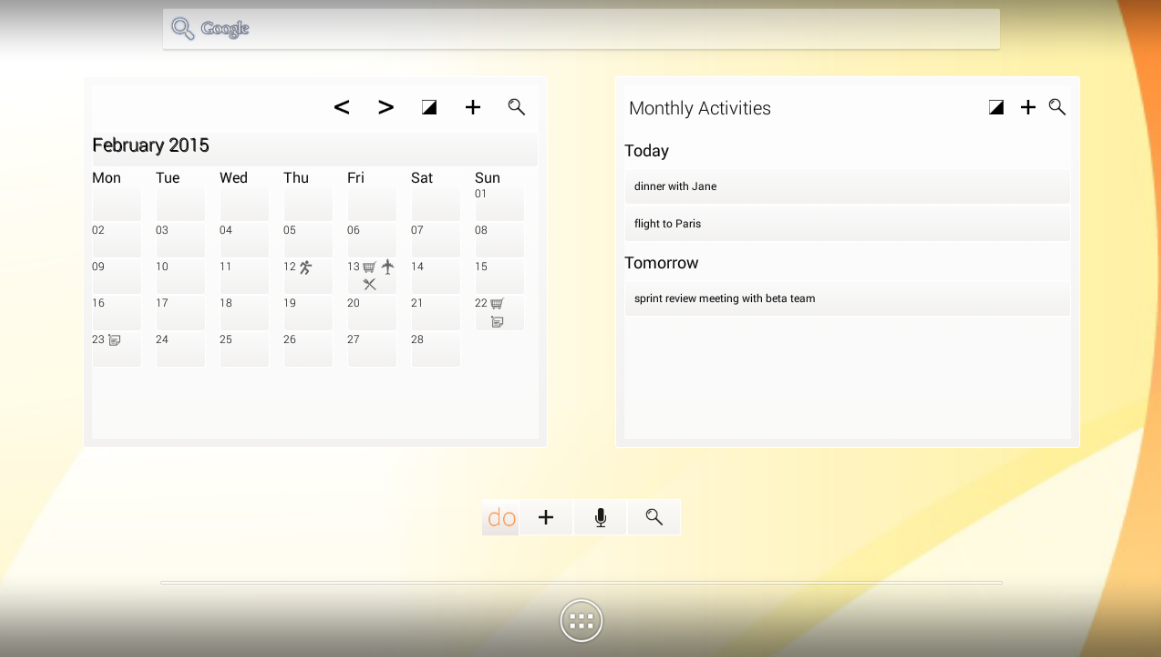The height and width of the screenshot is (657, 1161).
Task: Add a new event with the calendar plus button
Action: click(x=473, y=106)
